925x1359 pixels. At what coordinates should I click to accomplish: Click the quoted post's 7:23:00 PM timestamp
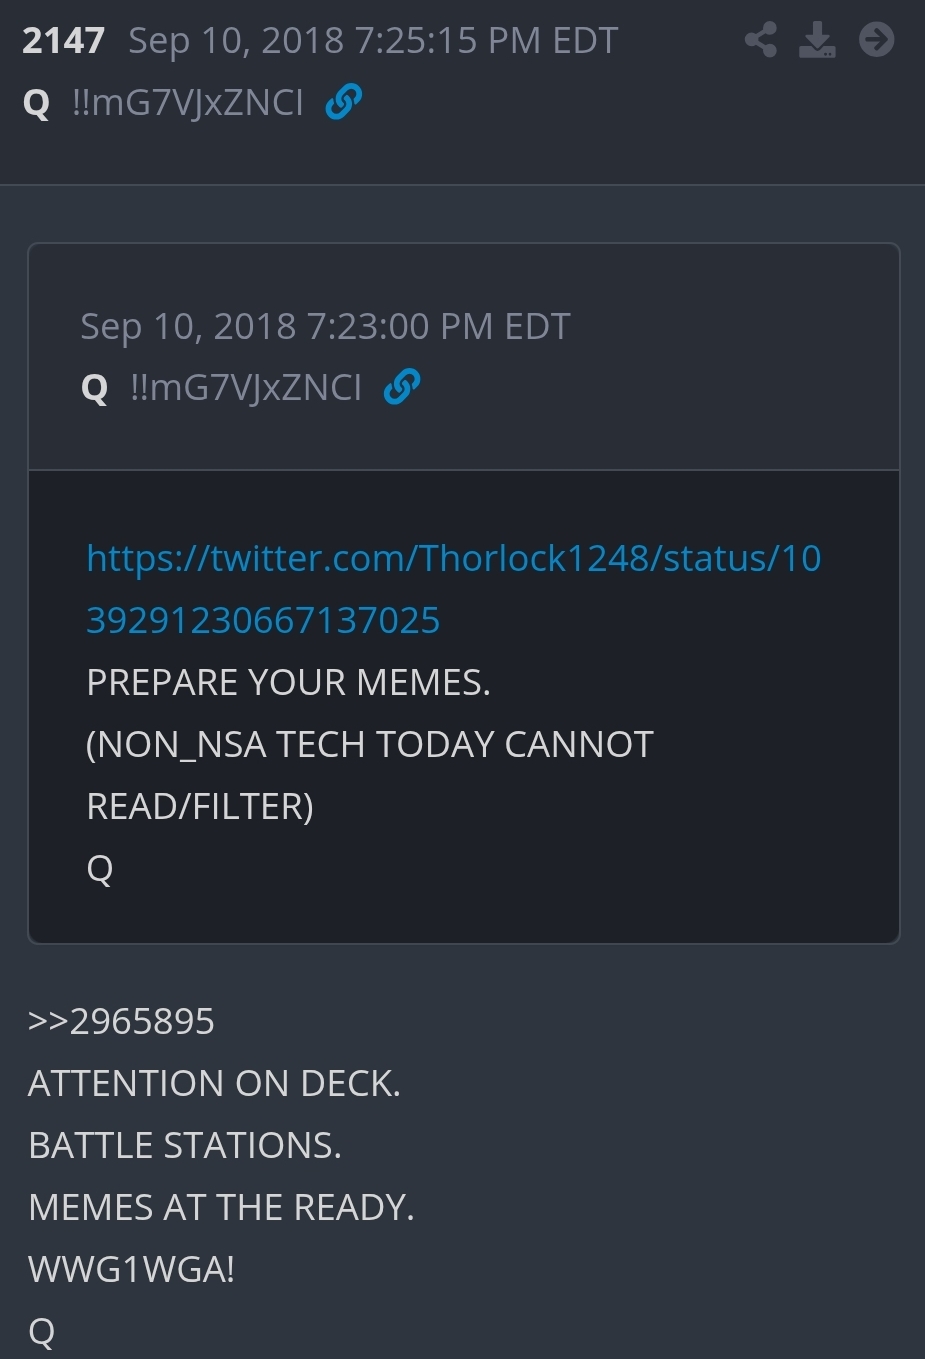[x=325, y=327]
